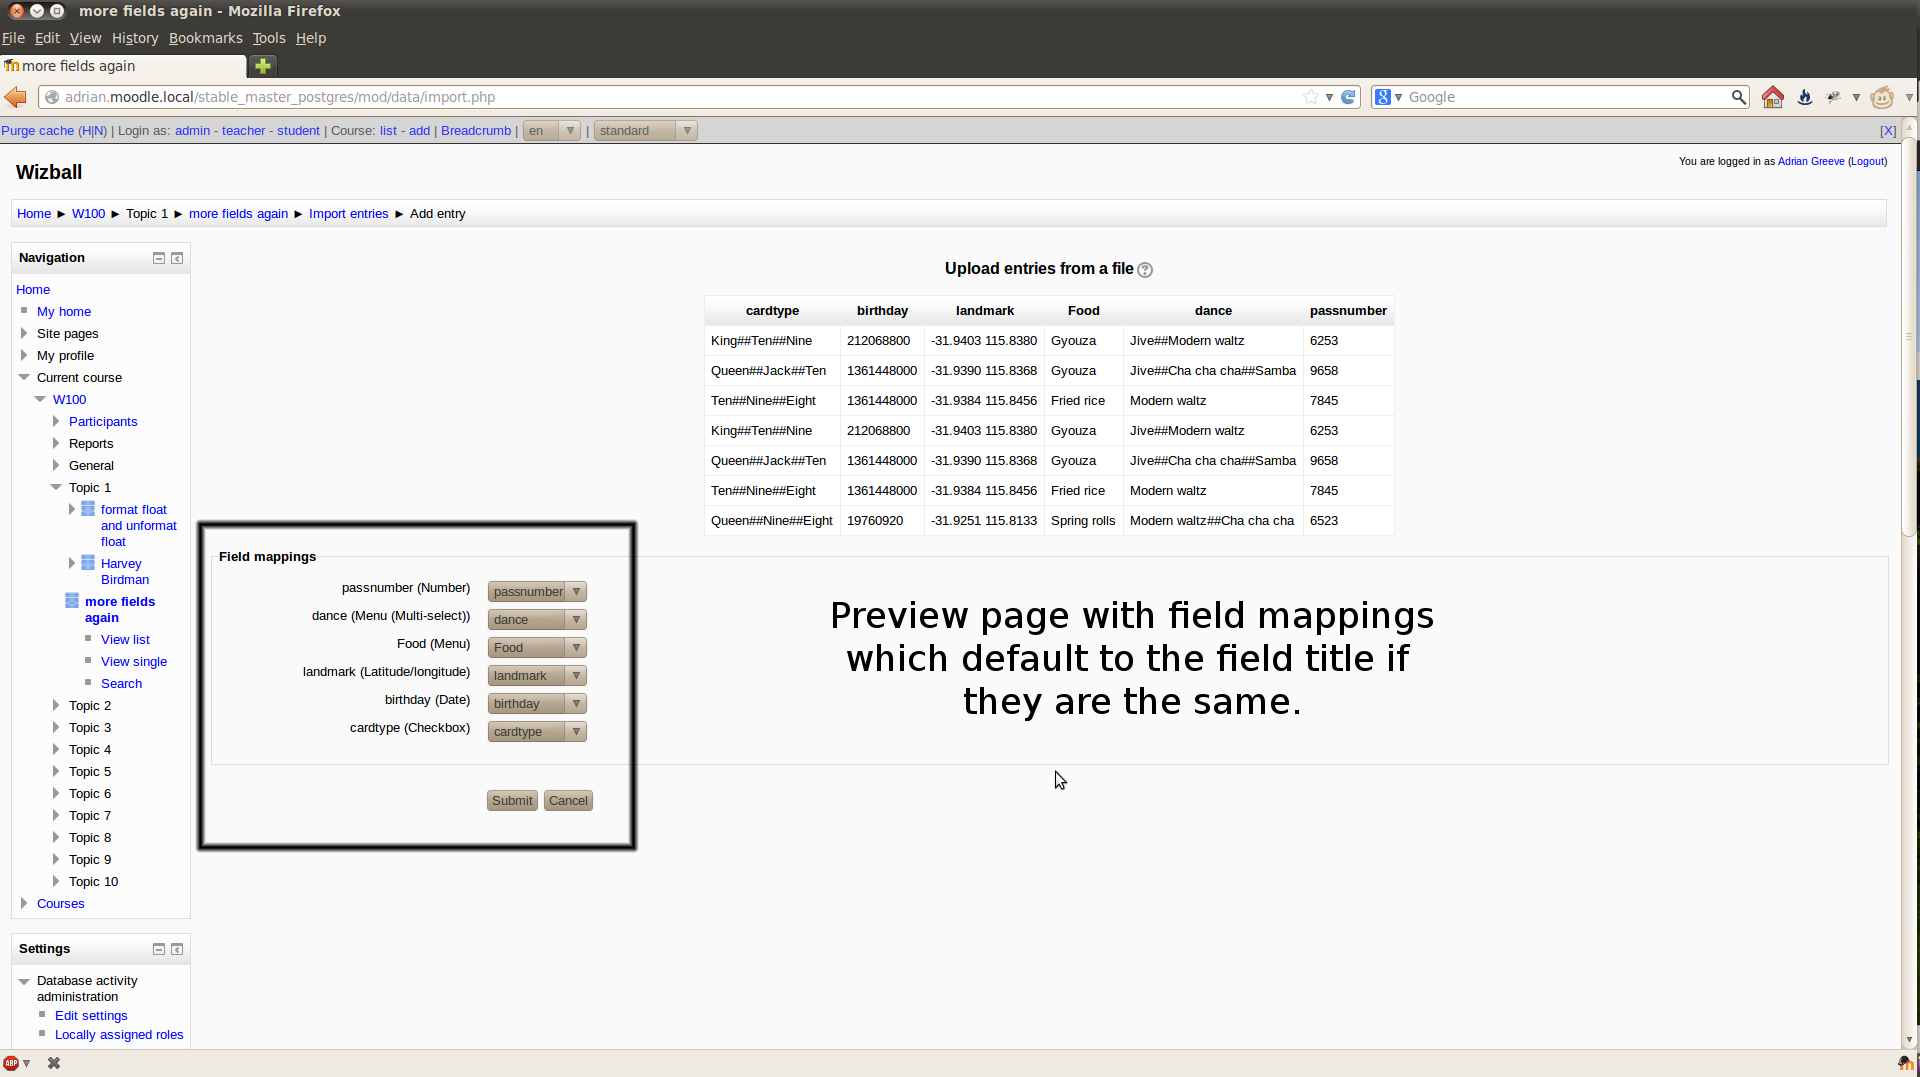Open the Edit menu
The image size is (1920, 1077).
pyautogui.click(x=47, y=38)
